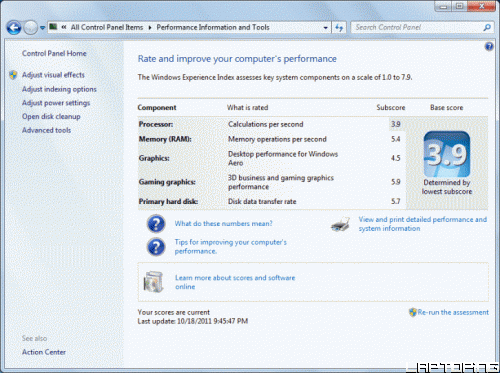
Task: Minimize the window
Action: (443, 6)
